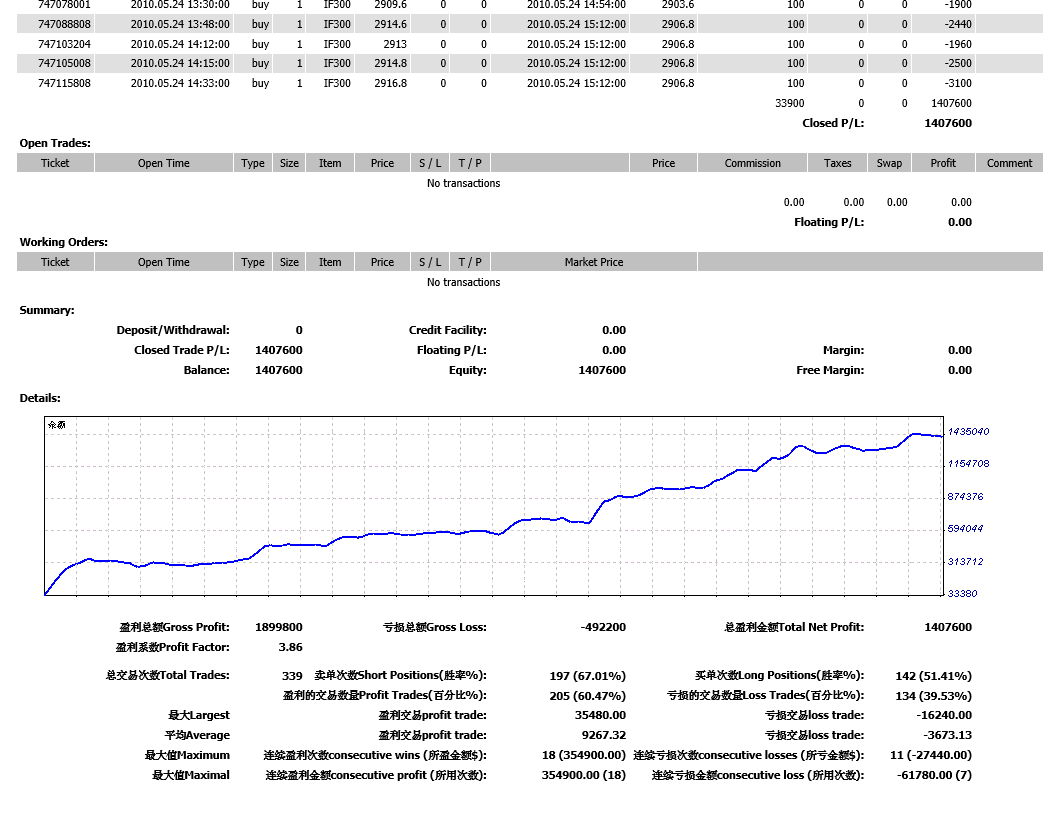1061x836 pixels.
Task: Click the Gross Profit value 1899800
Action: coord(278,627)
